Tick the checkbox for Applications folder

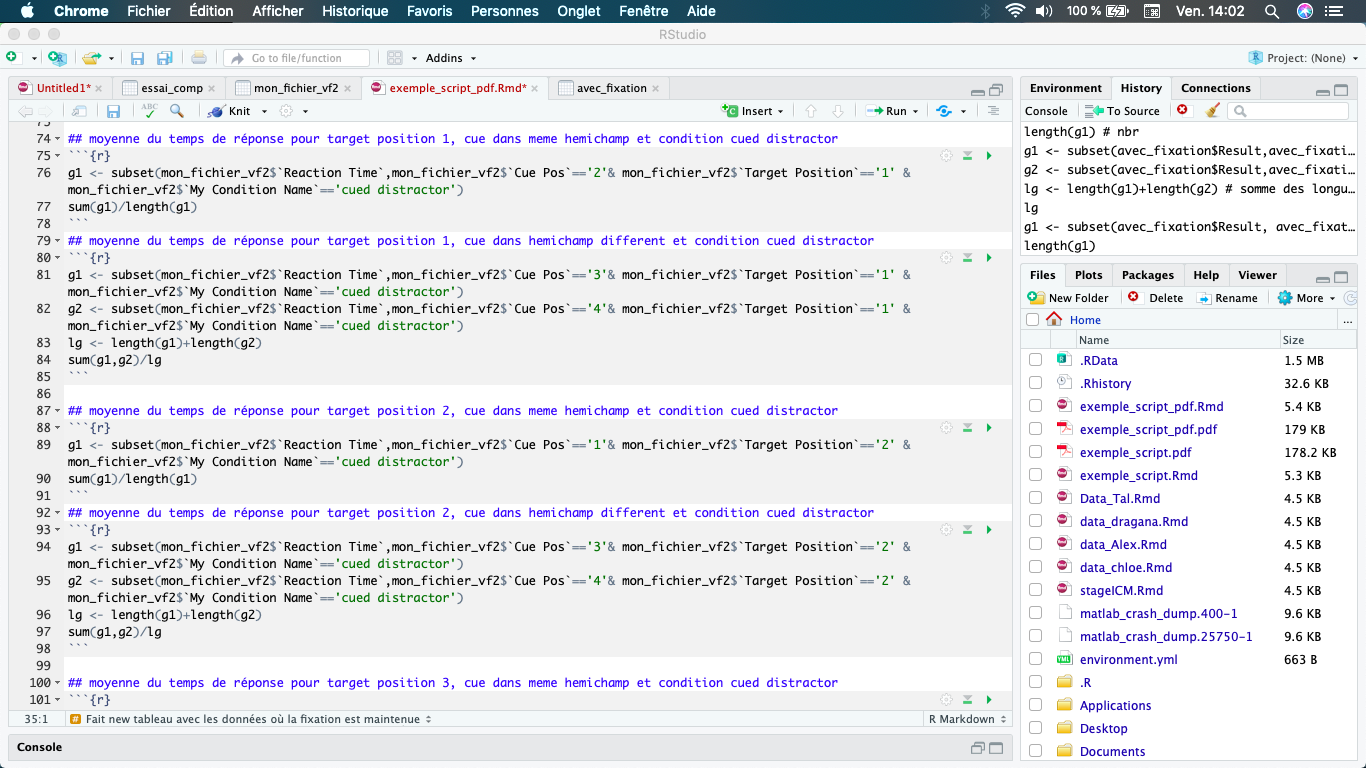[x=1035, y=705]
